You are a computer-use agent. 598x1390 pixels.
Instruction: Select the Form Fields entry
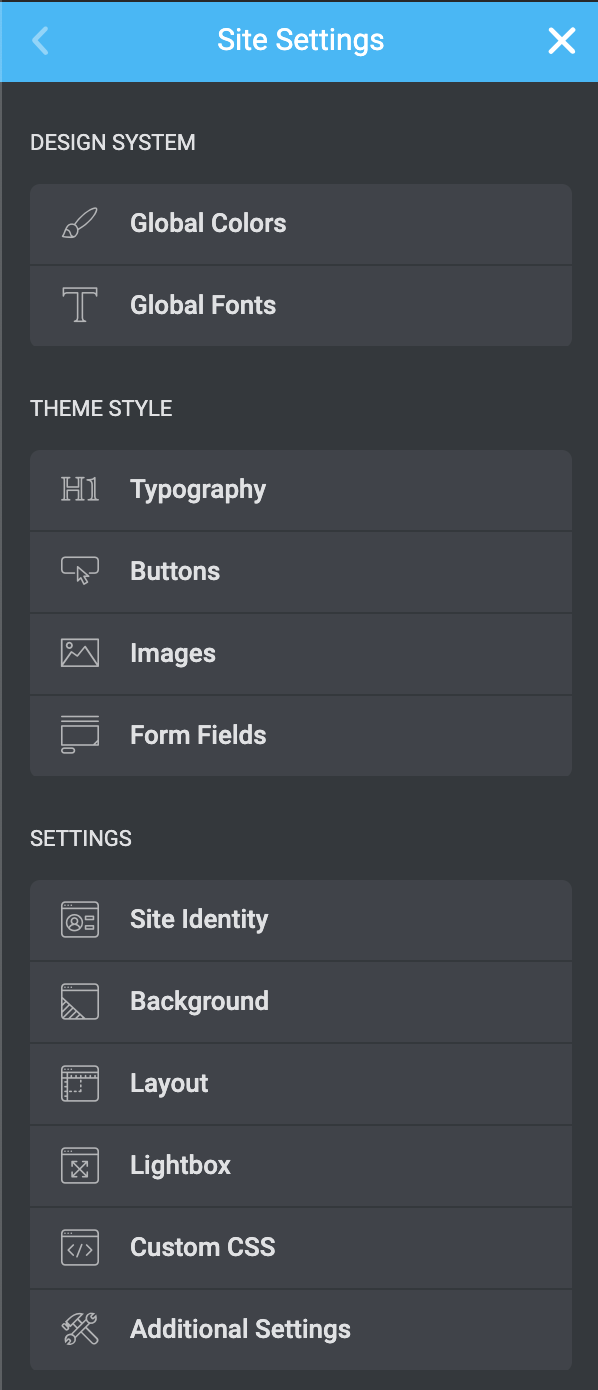[x=301, y=736]
